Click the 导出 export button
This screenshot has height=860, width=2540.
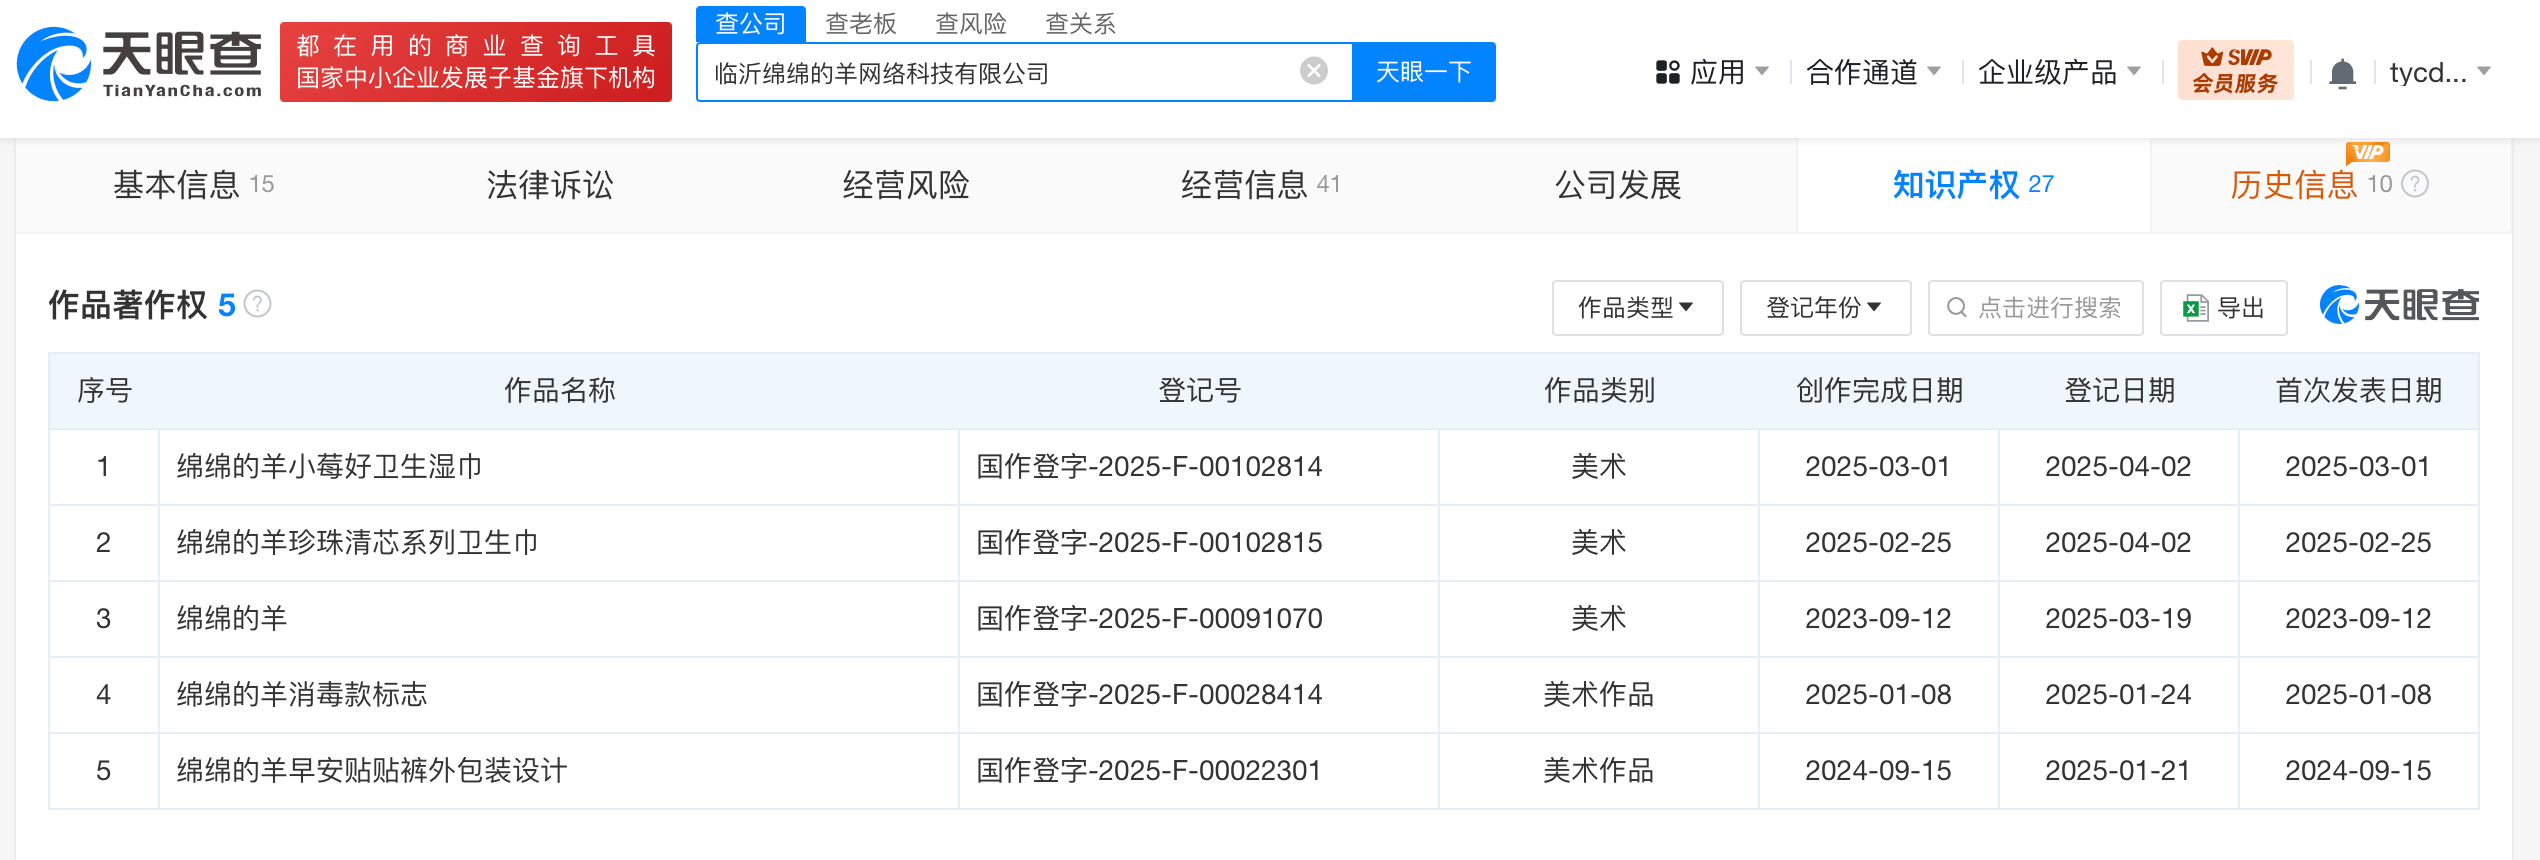pos(2223,308)
